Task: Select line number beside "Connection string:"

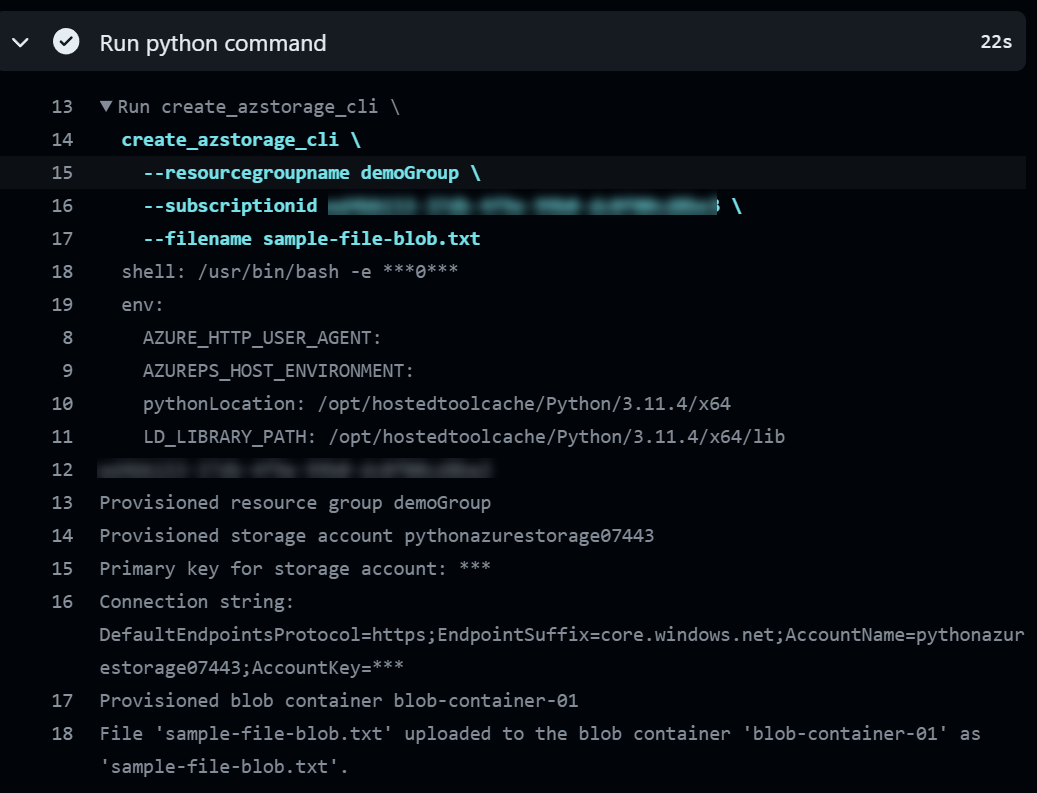Action: 62,601
